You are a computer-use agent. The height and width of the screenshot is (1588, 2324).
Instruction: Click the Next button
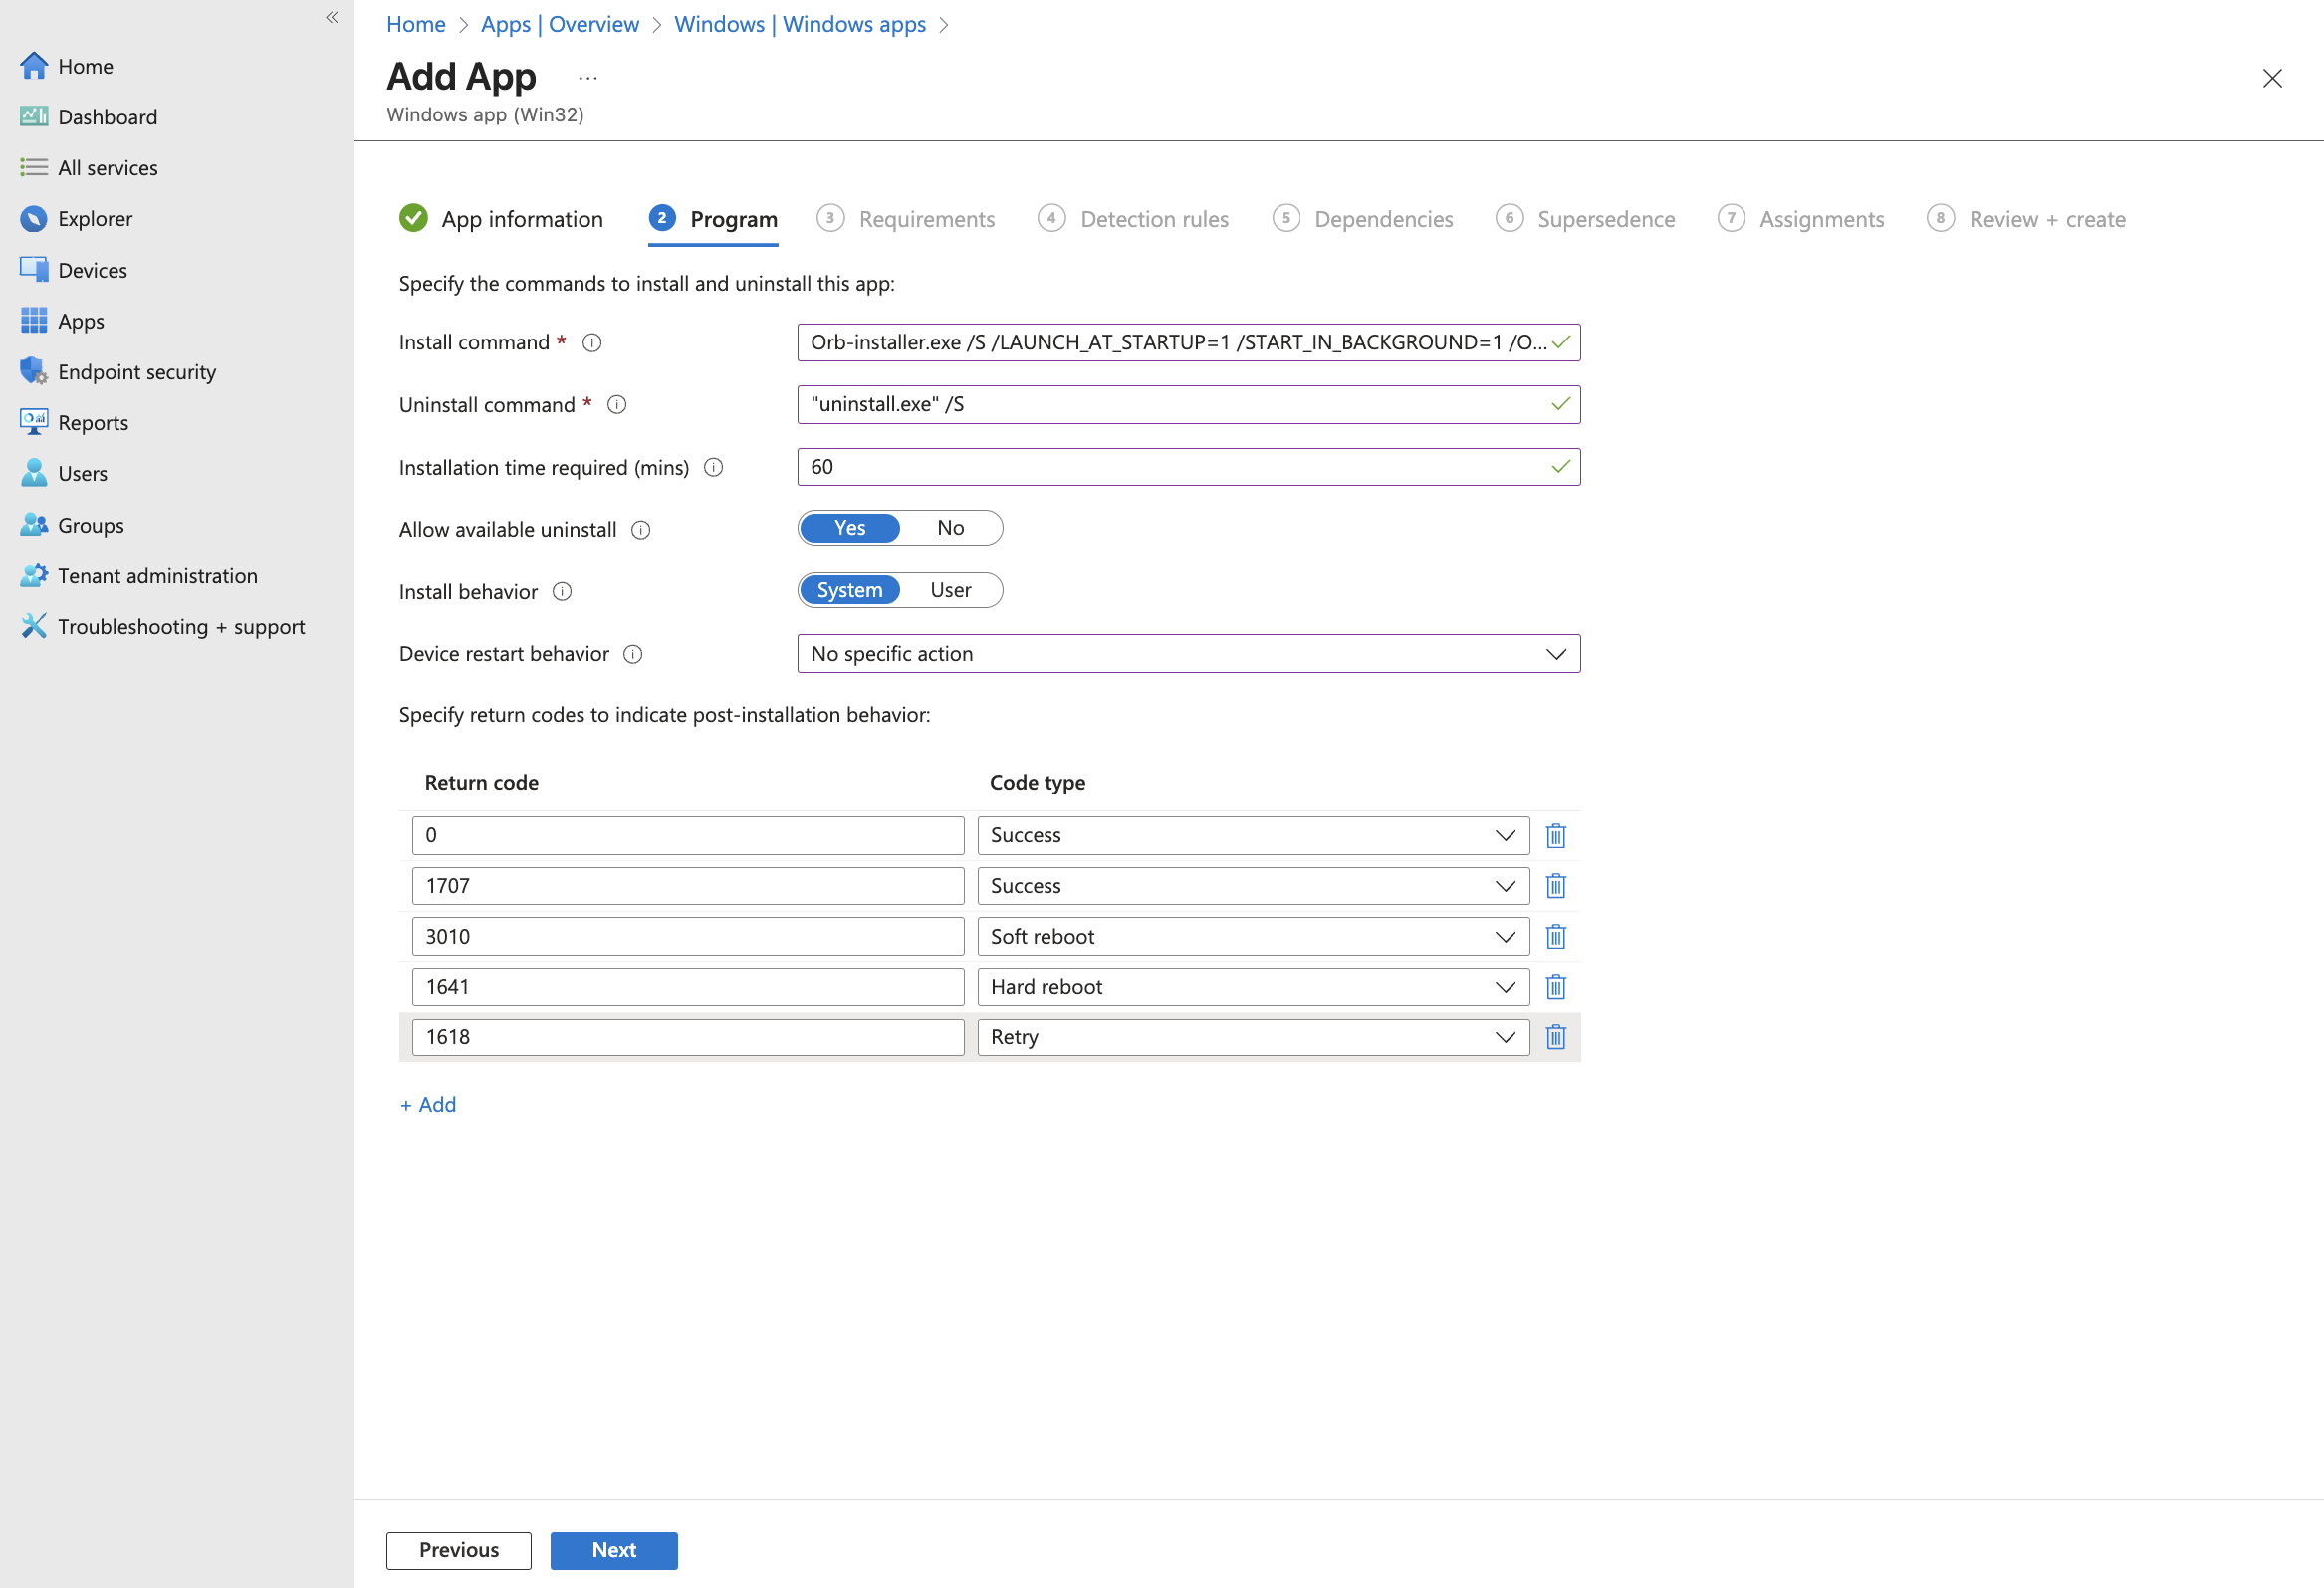pyautogui.click(x=613, y=1550)
